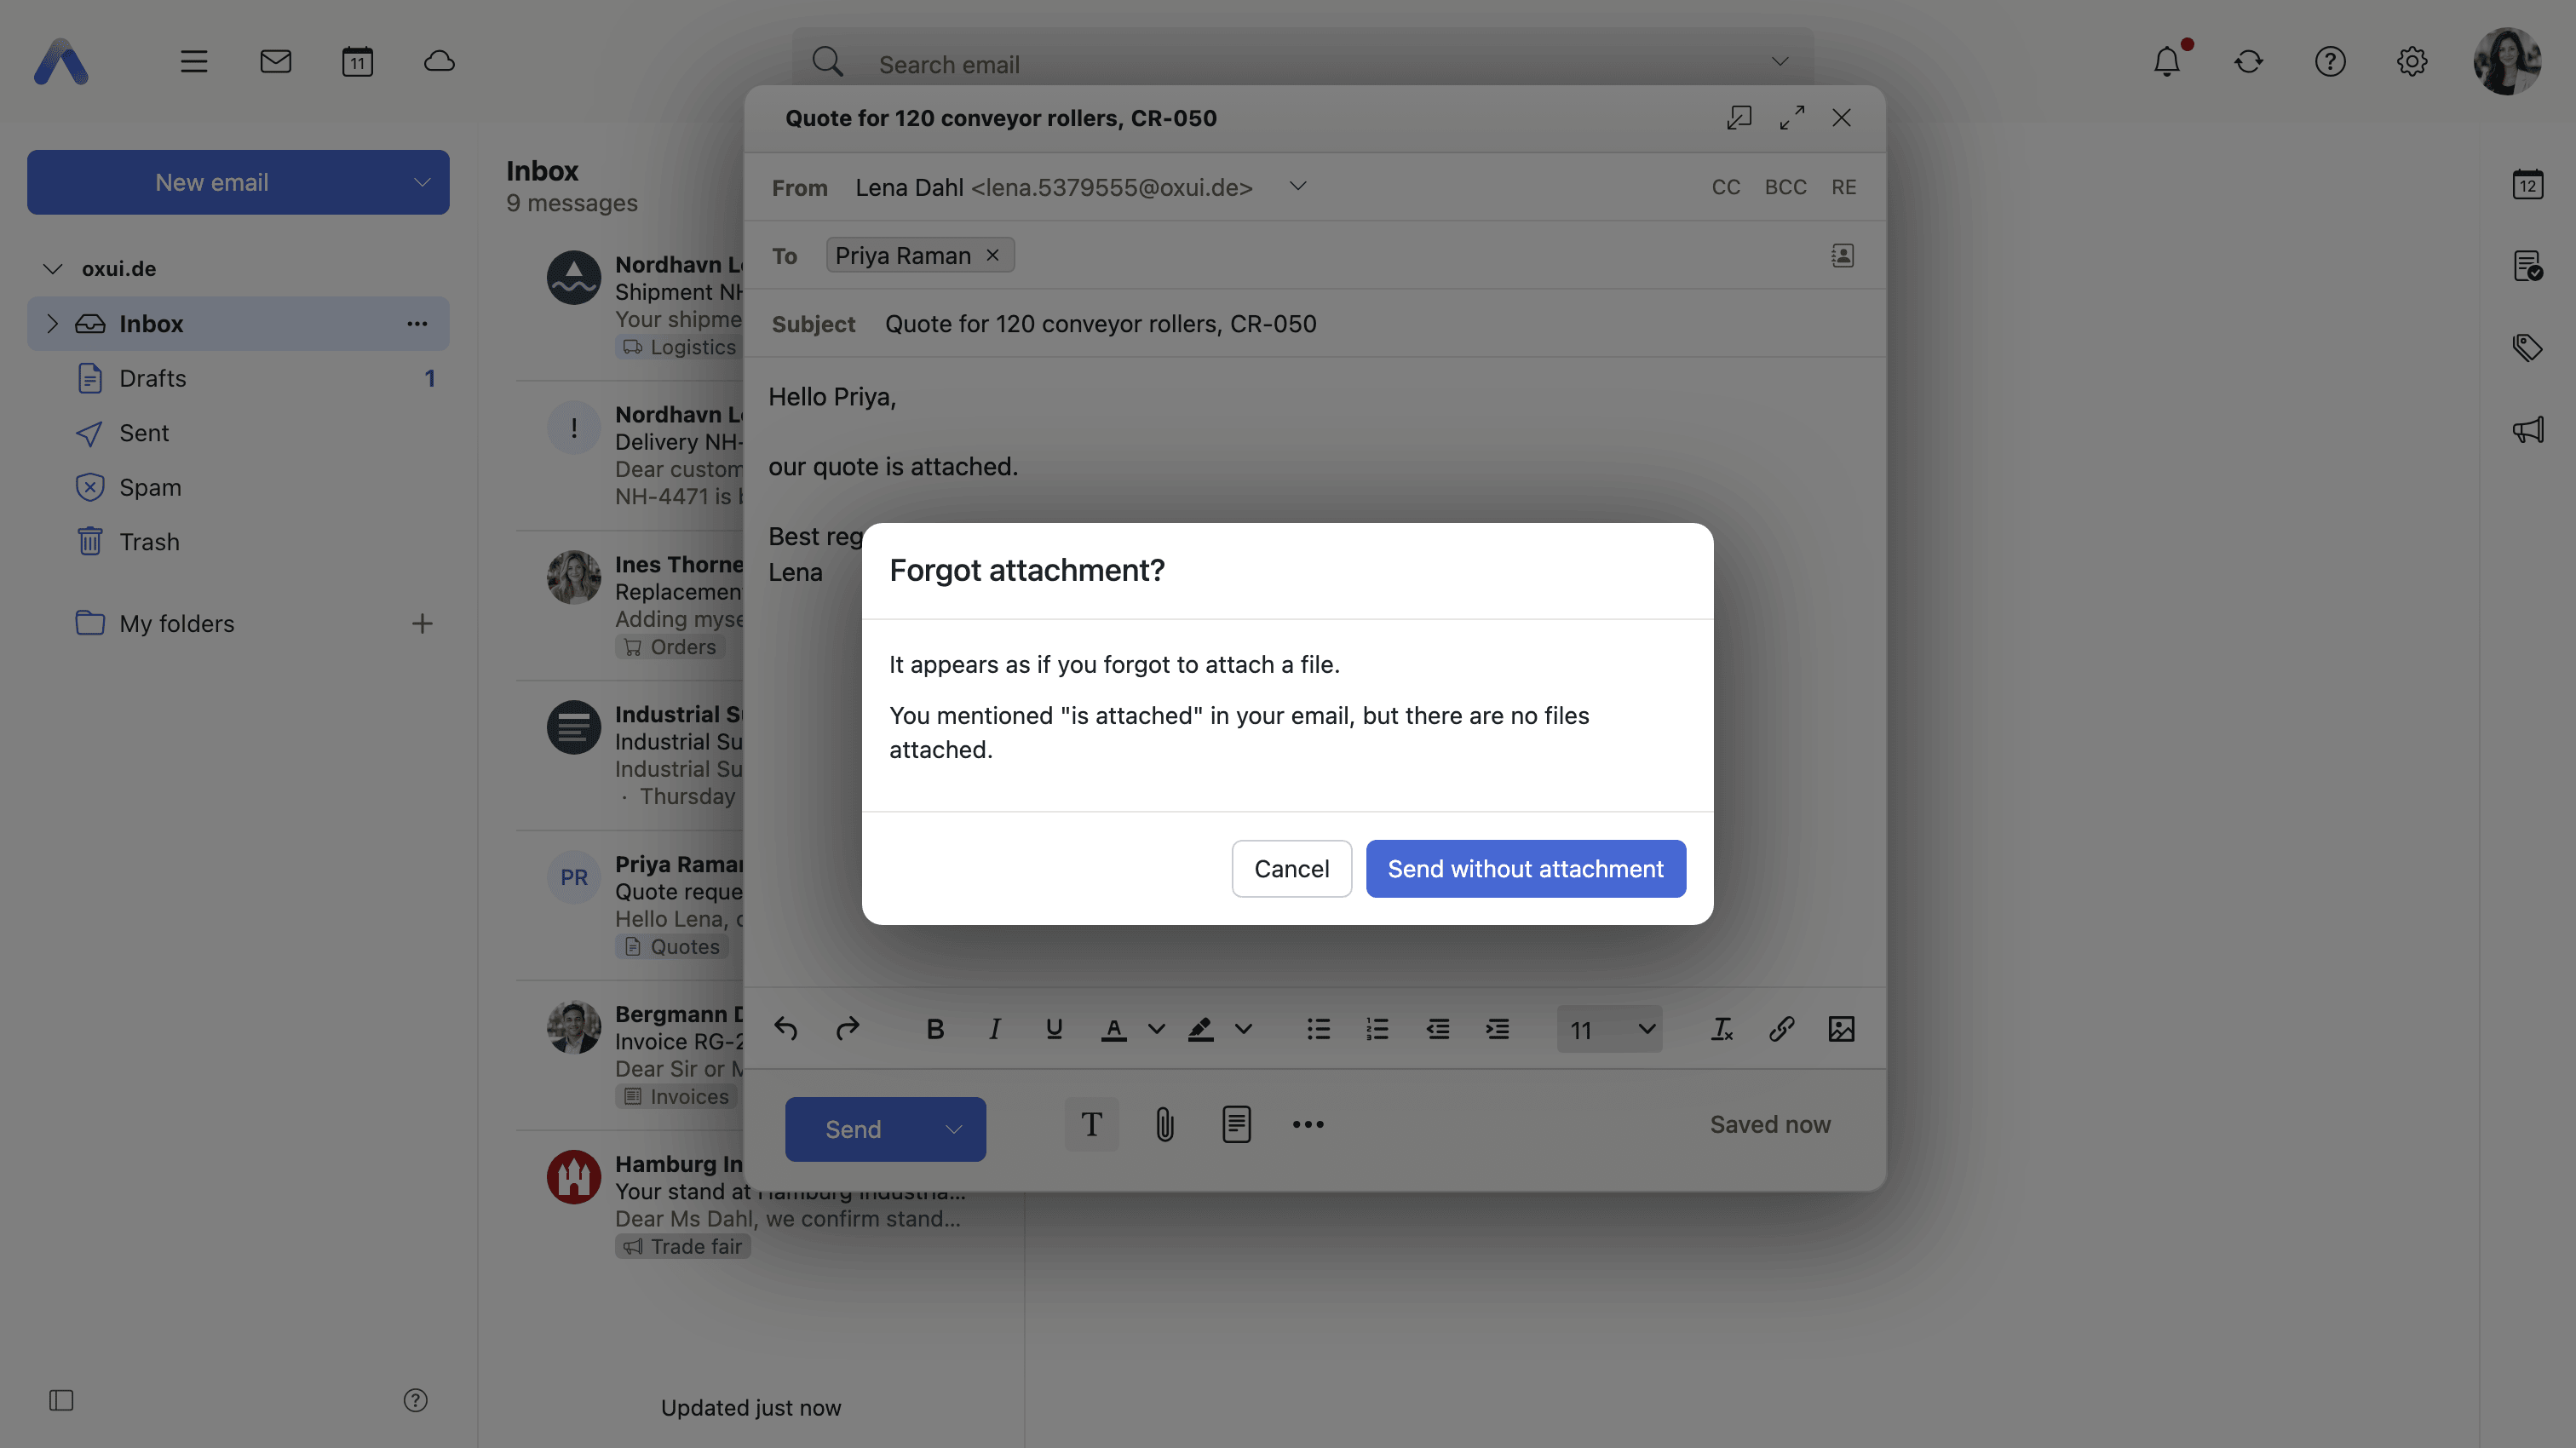Open the Drafts folder
The width and height of the screenshot is (2576, 1448).
coord(238,378)
